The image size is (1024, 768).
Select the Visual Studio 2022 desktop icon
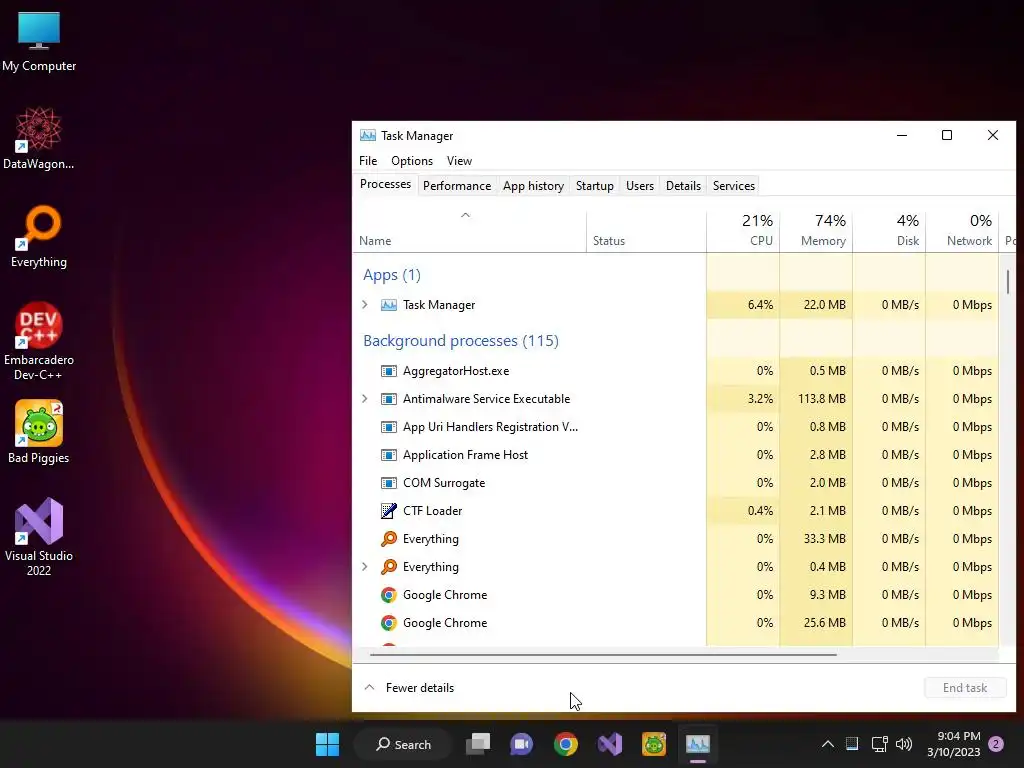pos(39,537)
